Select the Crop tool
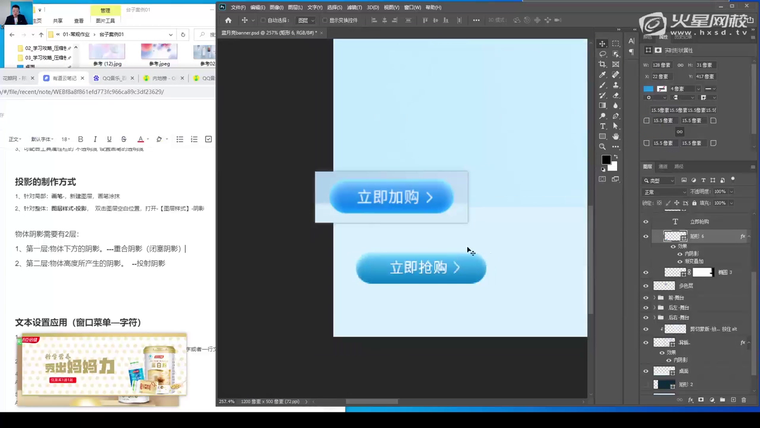Screen dimensions: 760x428 pyautogui.click(x=602, y=64)
